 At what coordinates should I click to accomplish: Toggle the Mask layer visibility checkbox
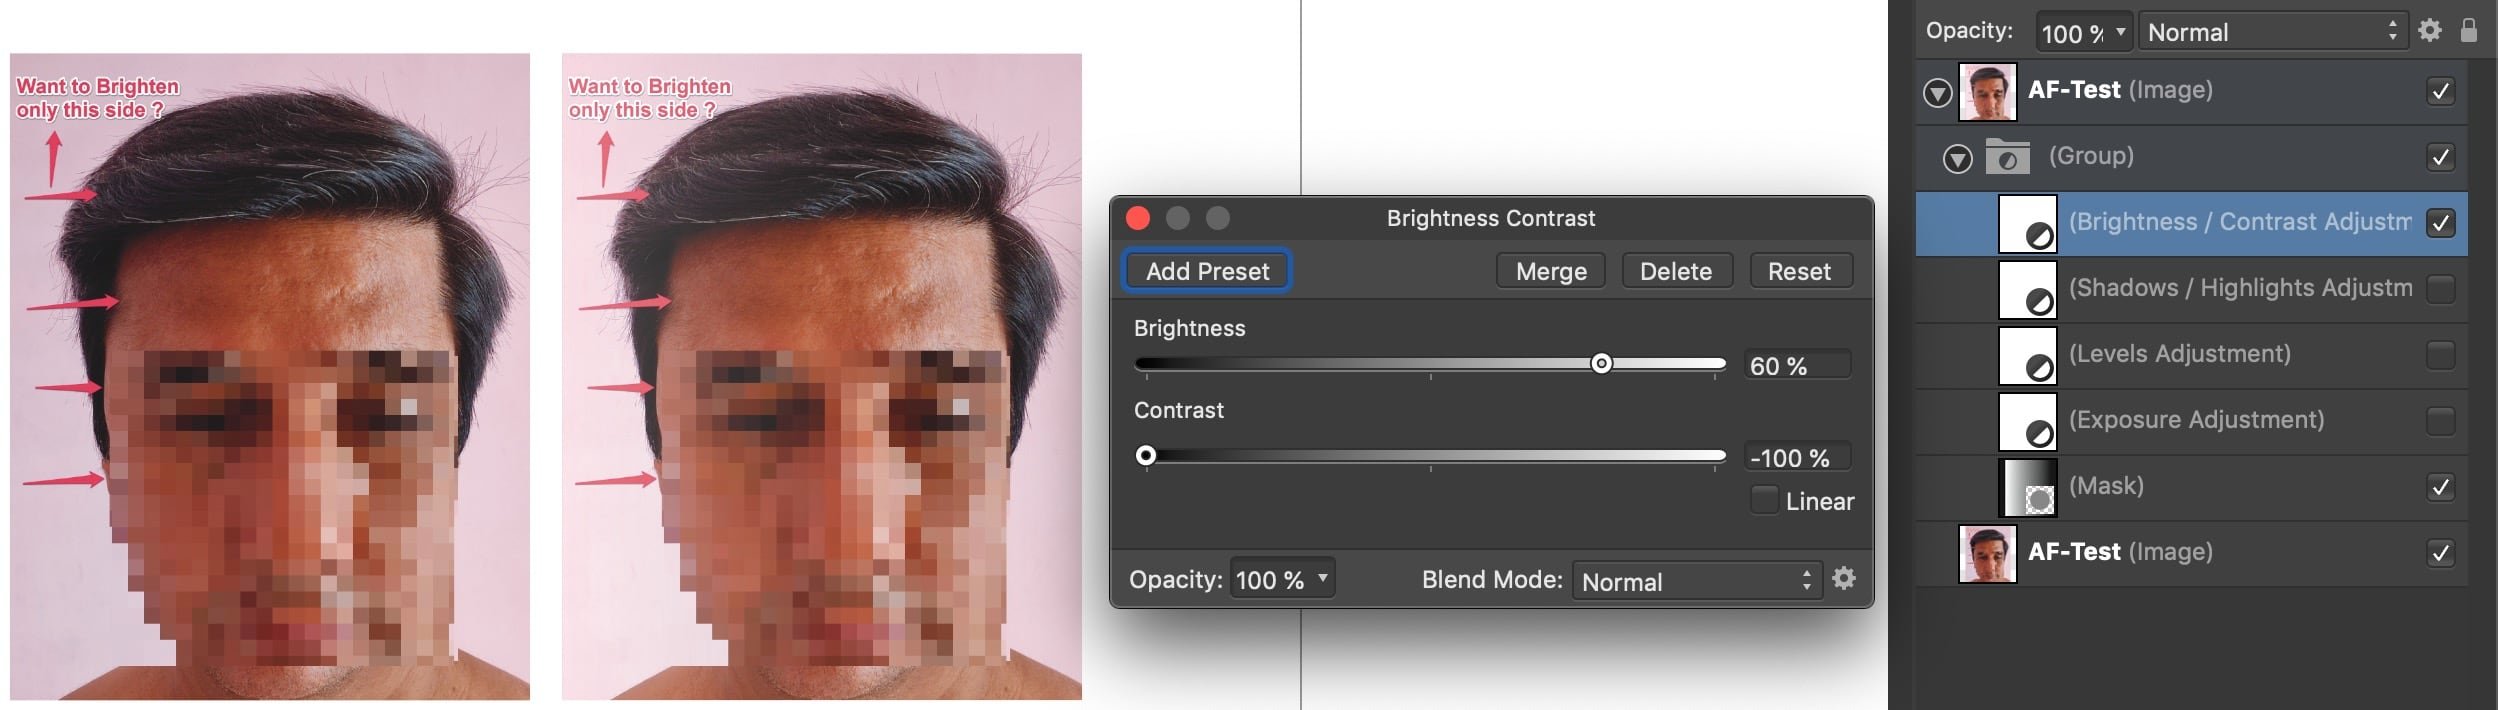2441,487
